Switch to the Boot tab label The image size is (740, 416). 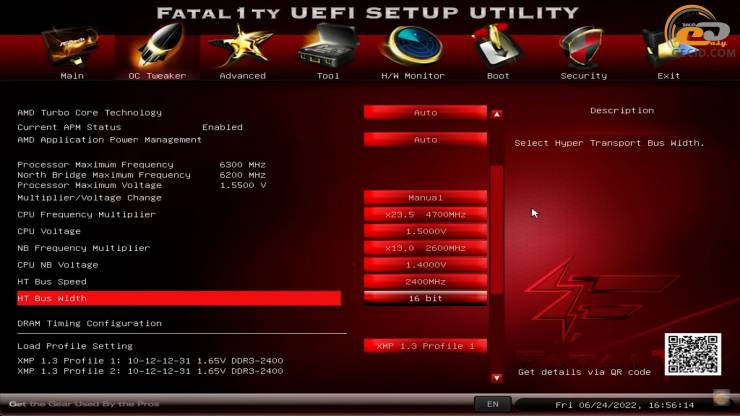coord(498,76)
